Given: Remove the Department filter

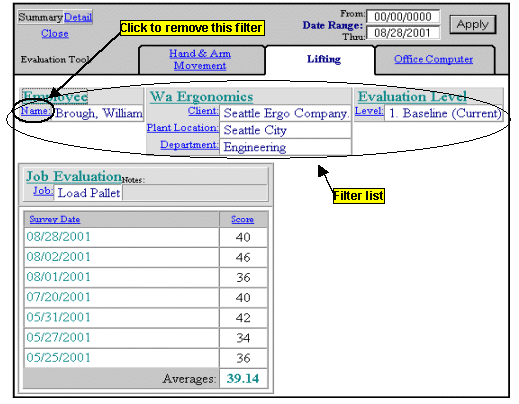Looking at the screenshot, I should [189, 145].
